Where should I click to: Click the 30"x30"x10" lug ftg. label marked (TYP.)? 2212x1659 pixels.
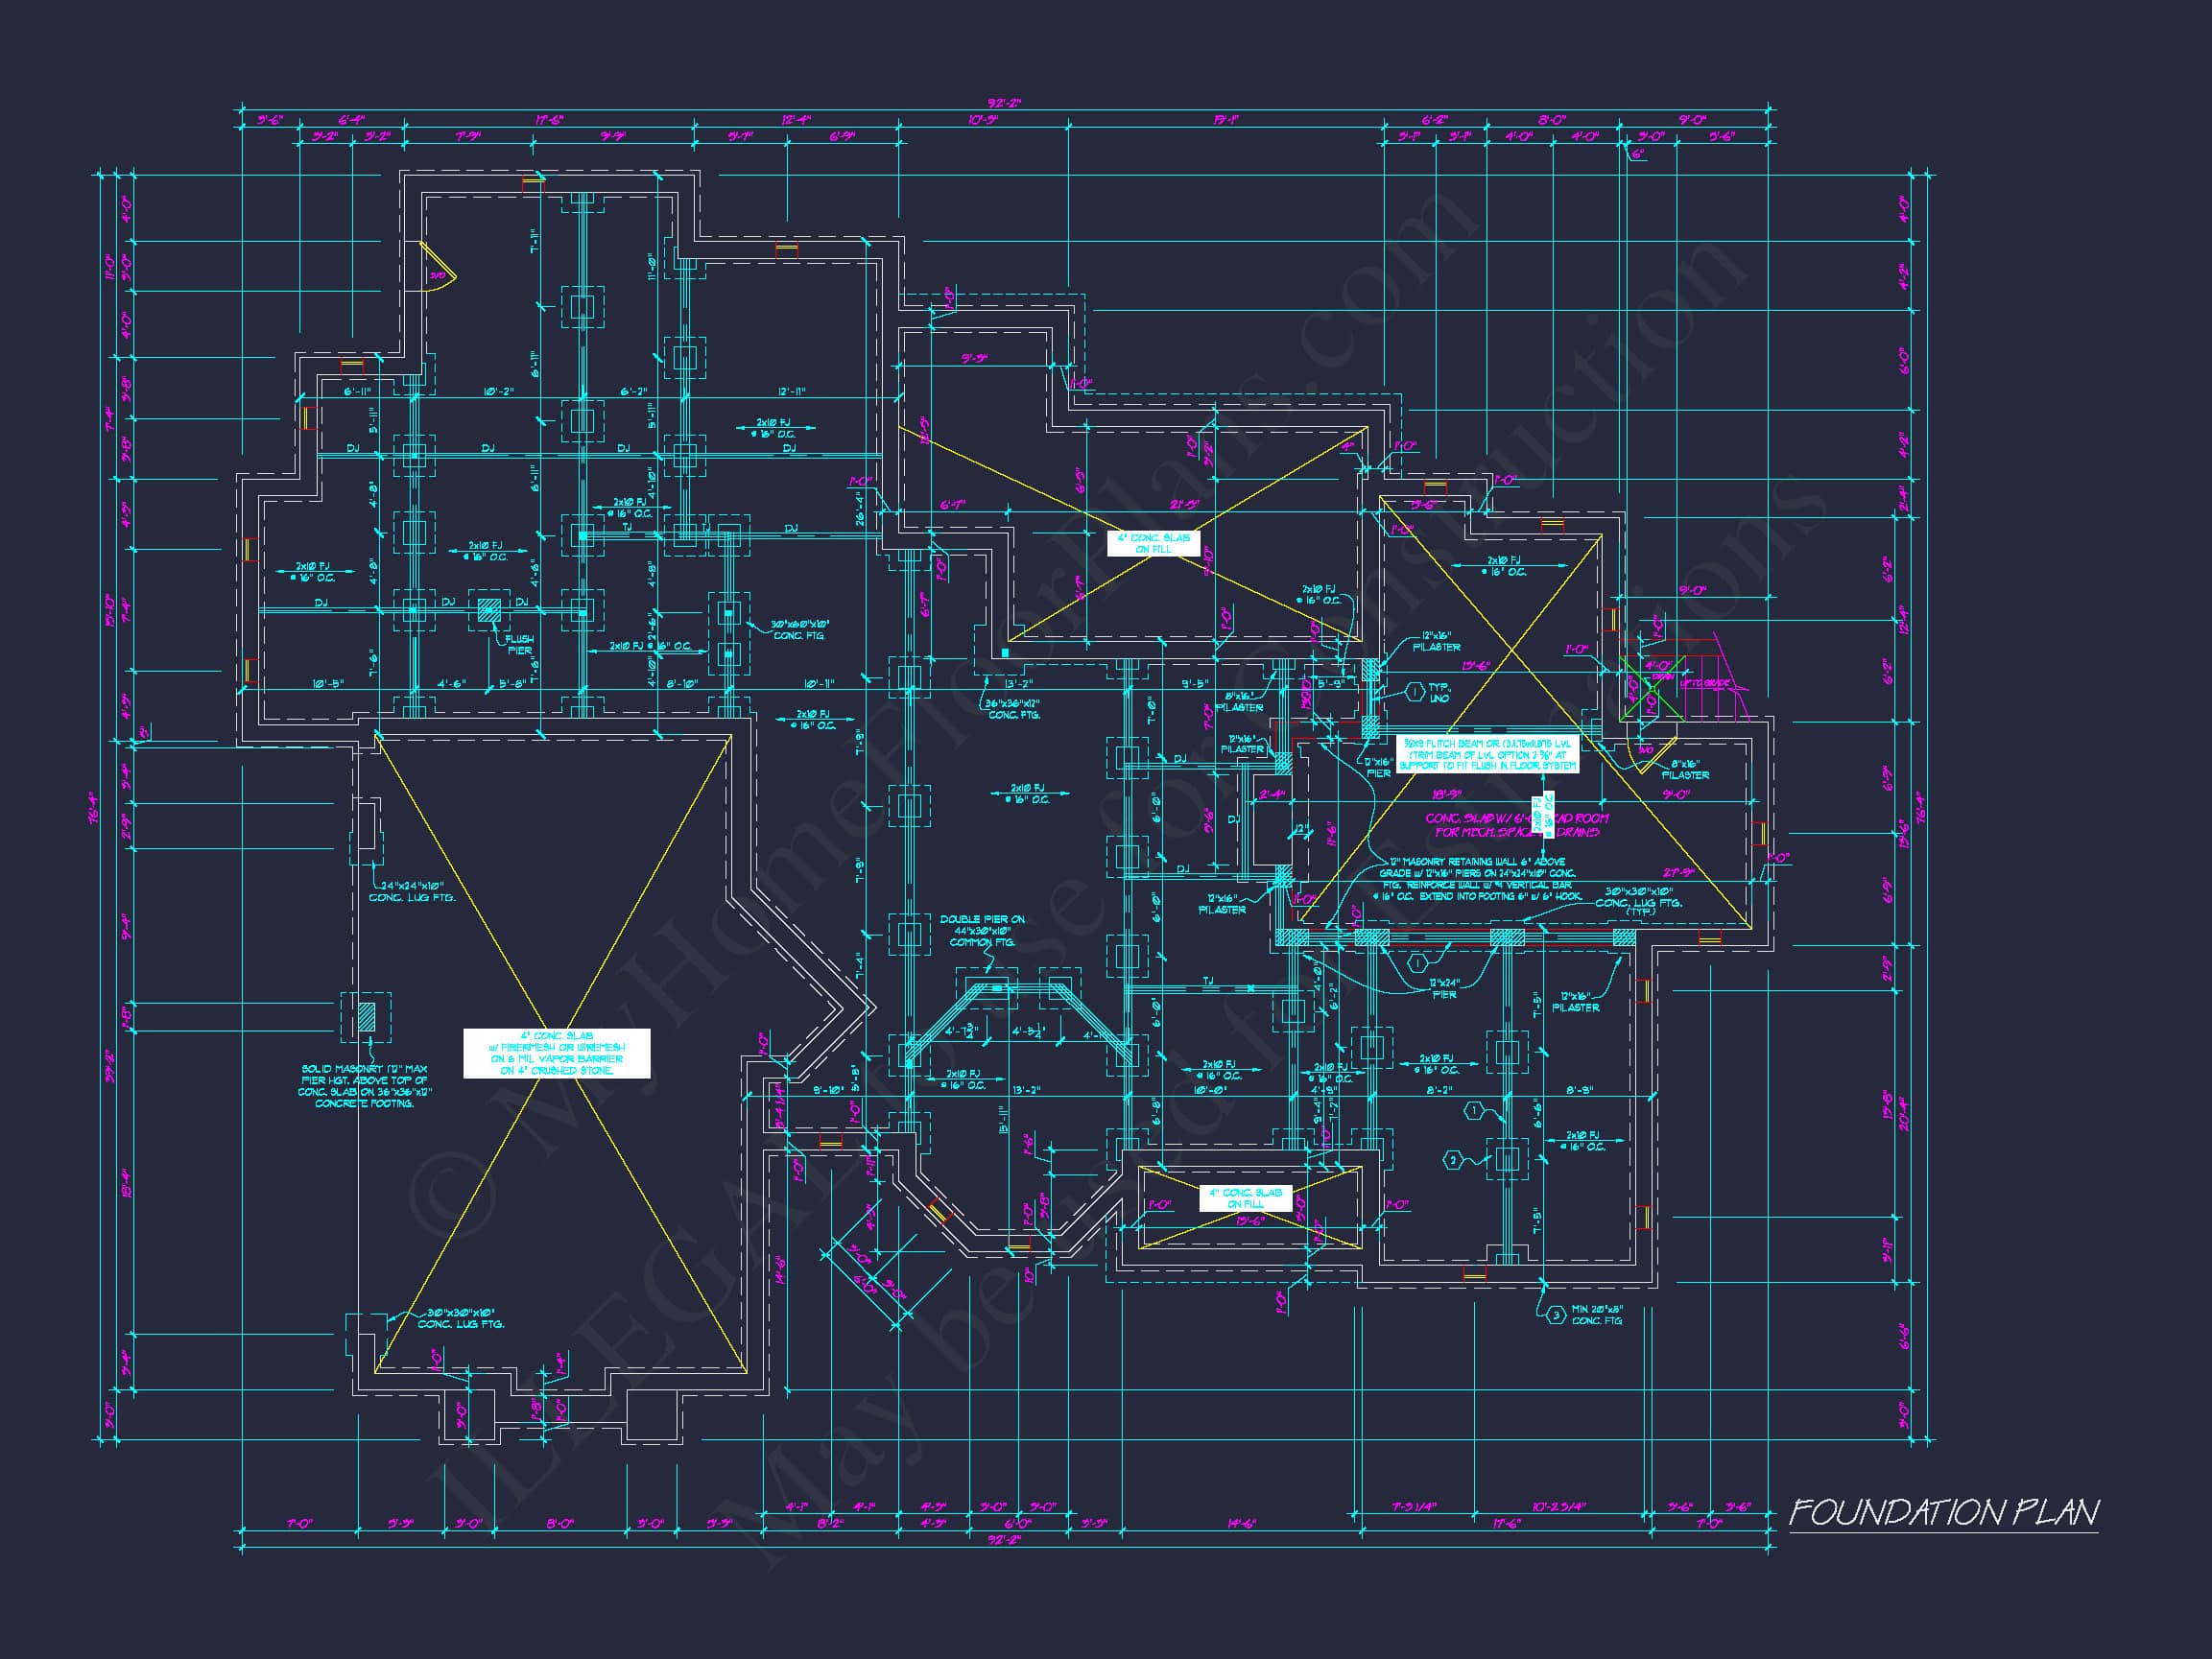click(x=1638, y=901)
